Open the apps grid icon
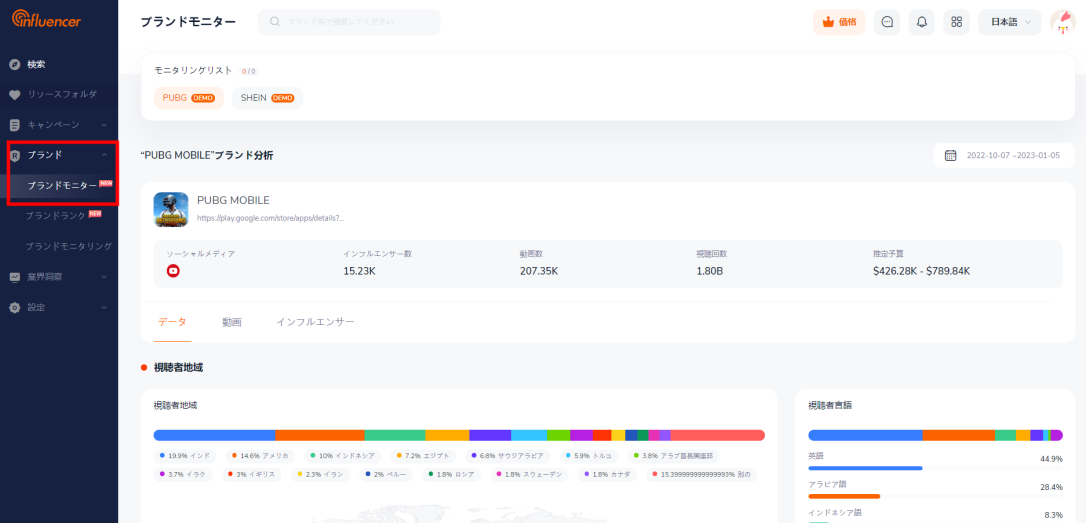 coord(956,22)
